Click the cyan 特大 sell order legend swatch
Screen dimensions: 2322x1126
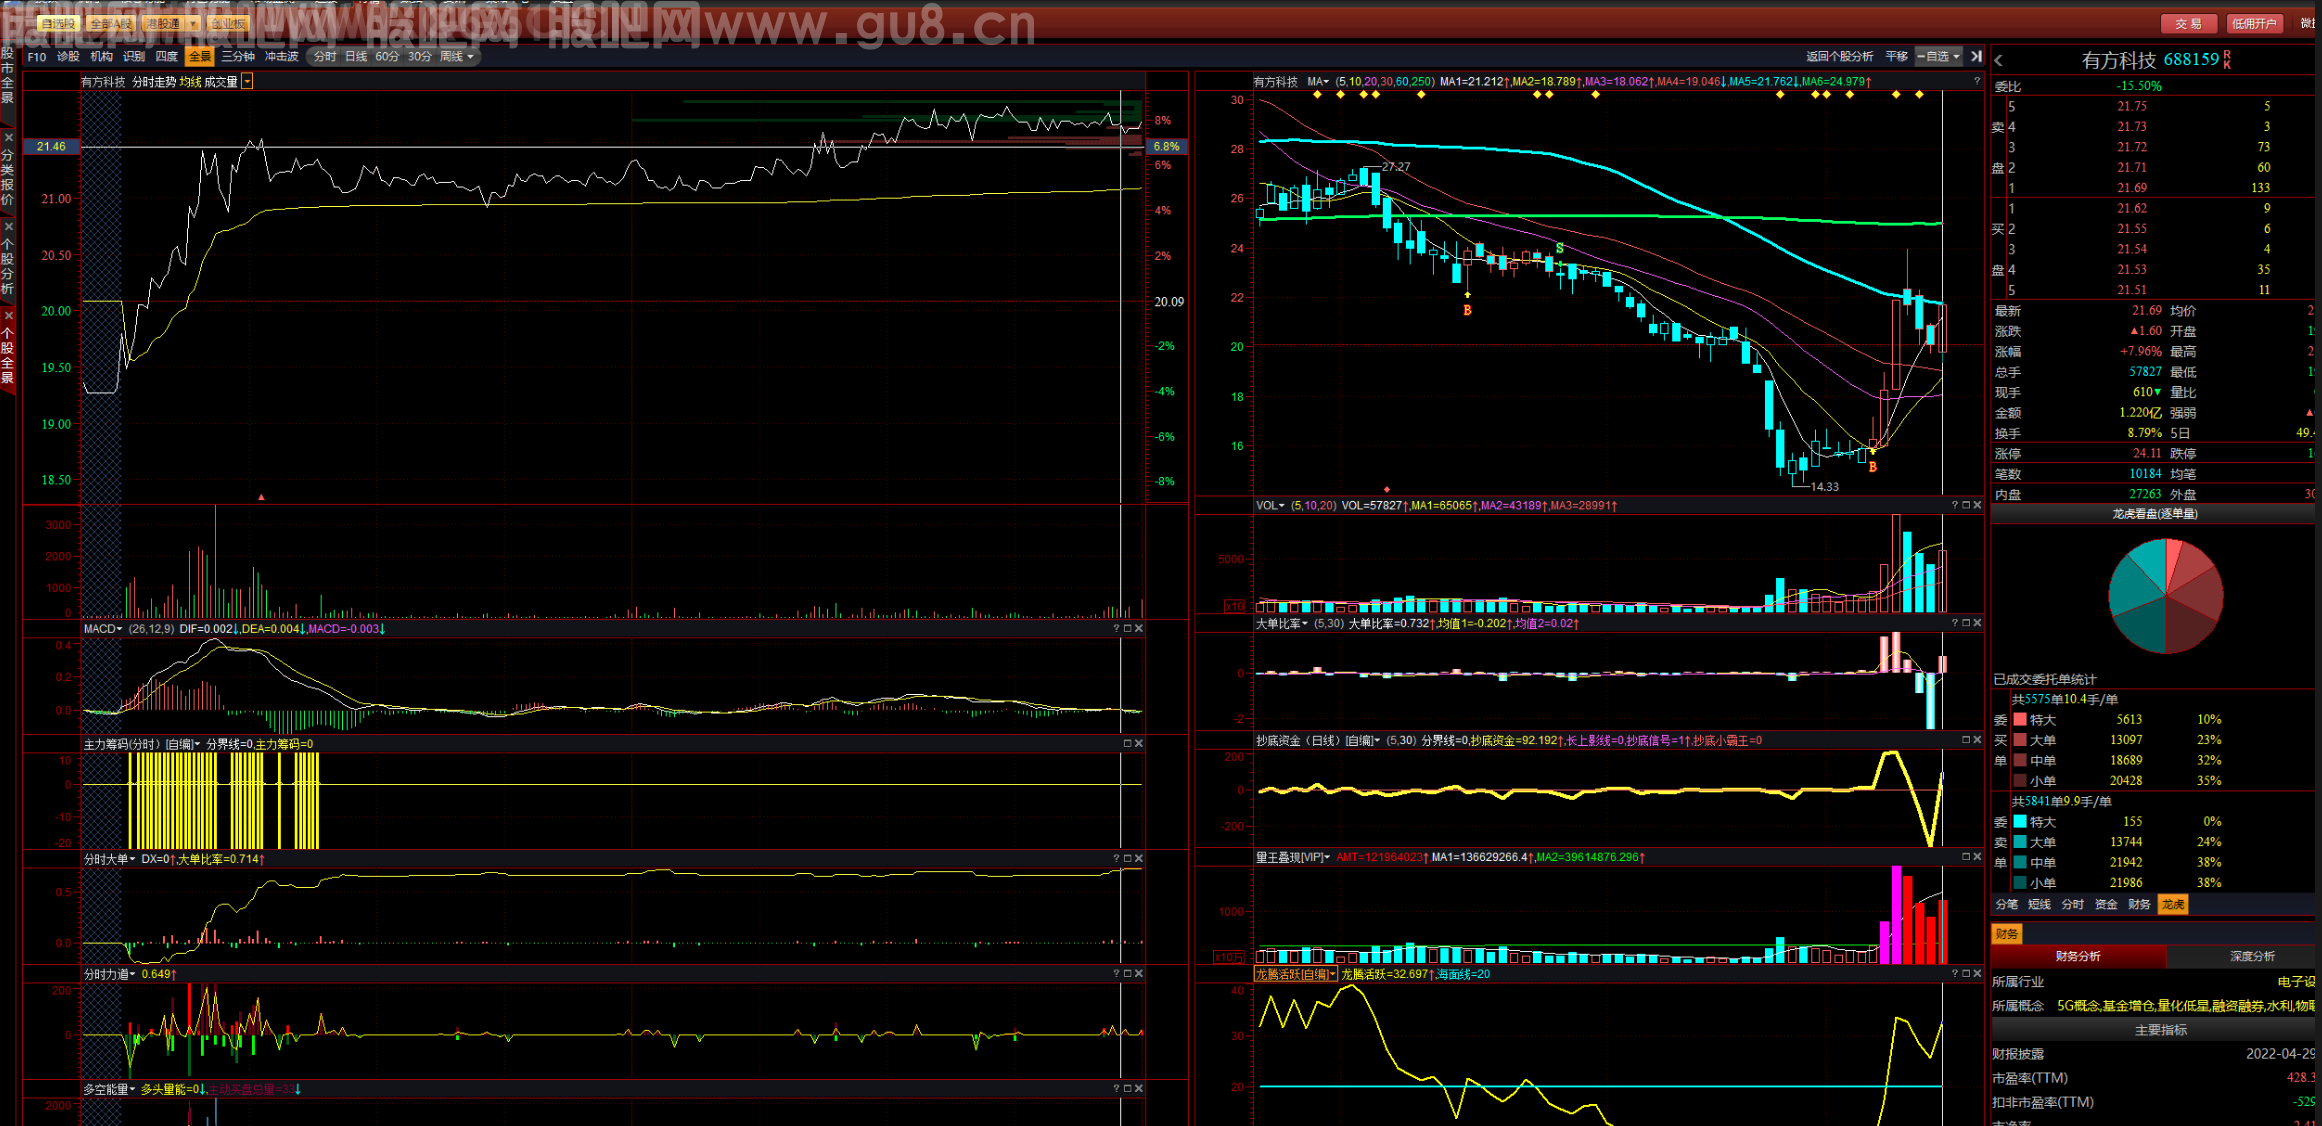[2020, 822]
